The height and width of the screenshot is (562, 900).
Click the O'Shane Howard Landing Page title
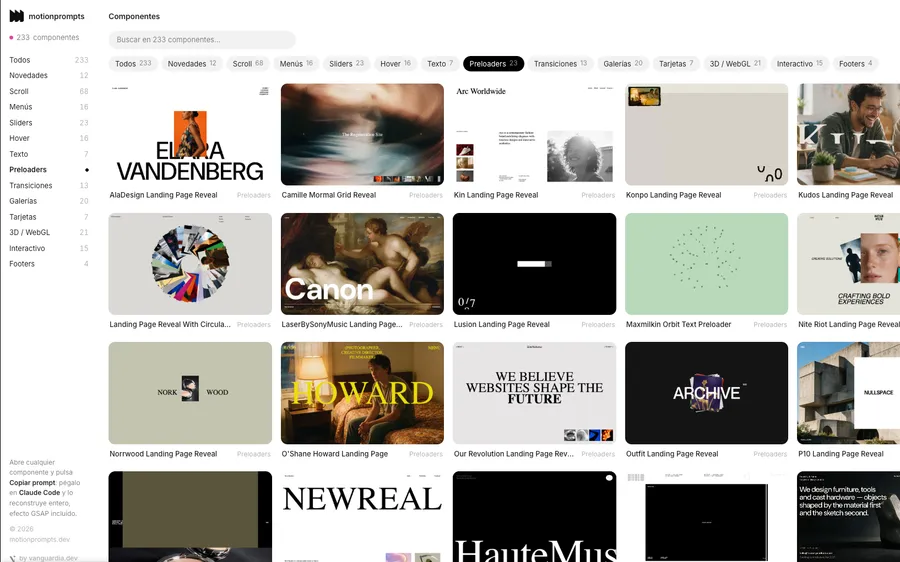click(335, 454)
